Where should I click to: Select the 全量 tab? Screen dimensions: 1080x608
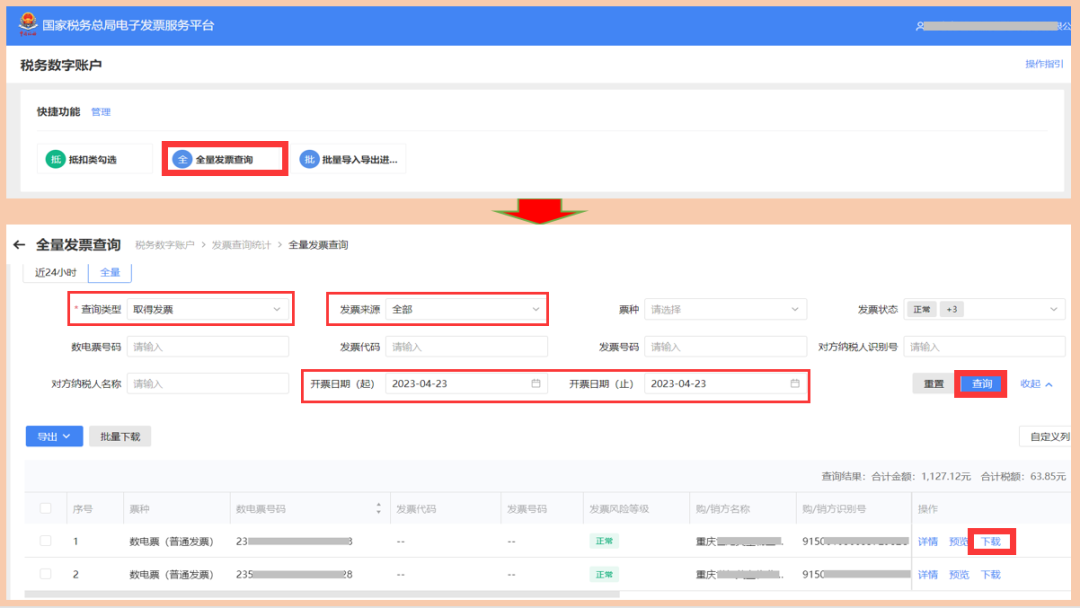(110, 272)
